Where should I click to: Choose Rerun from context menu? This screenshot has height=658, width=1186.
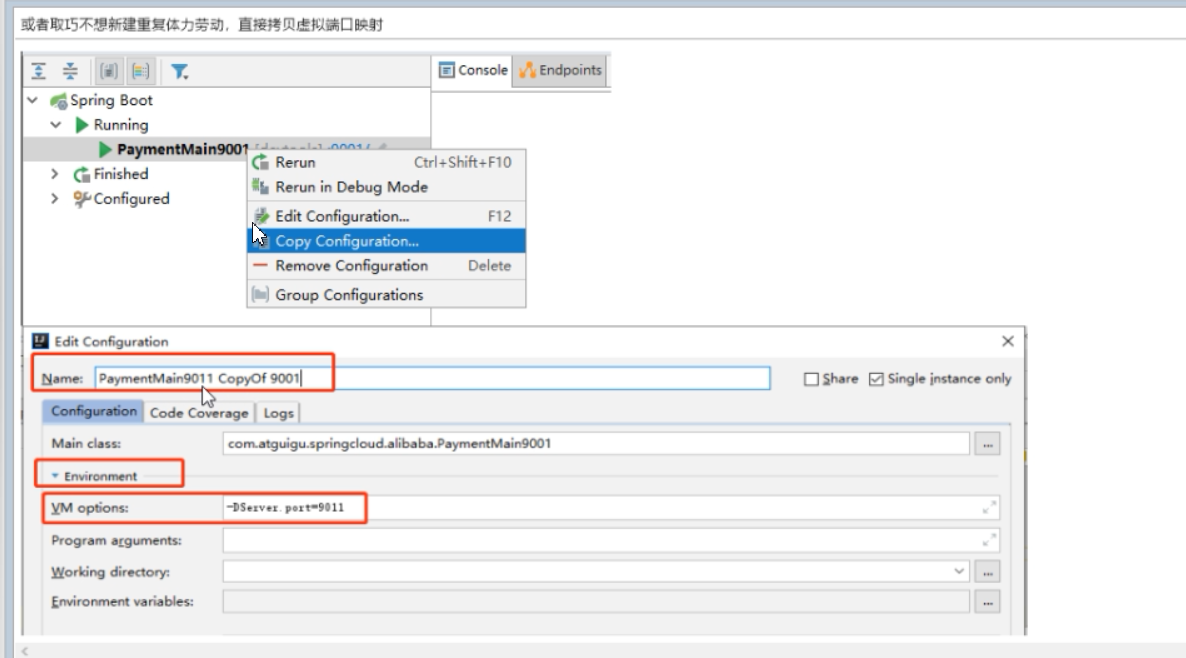point(386,162)
